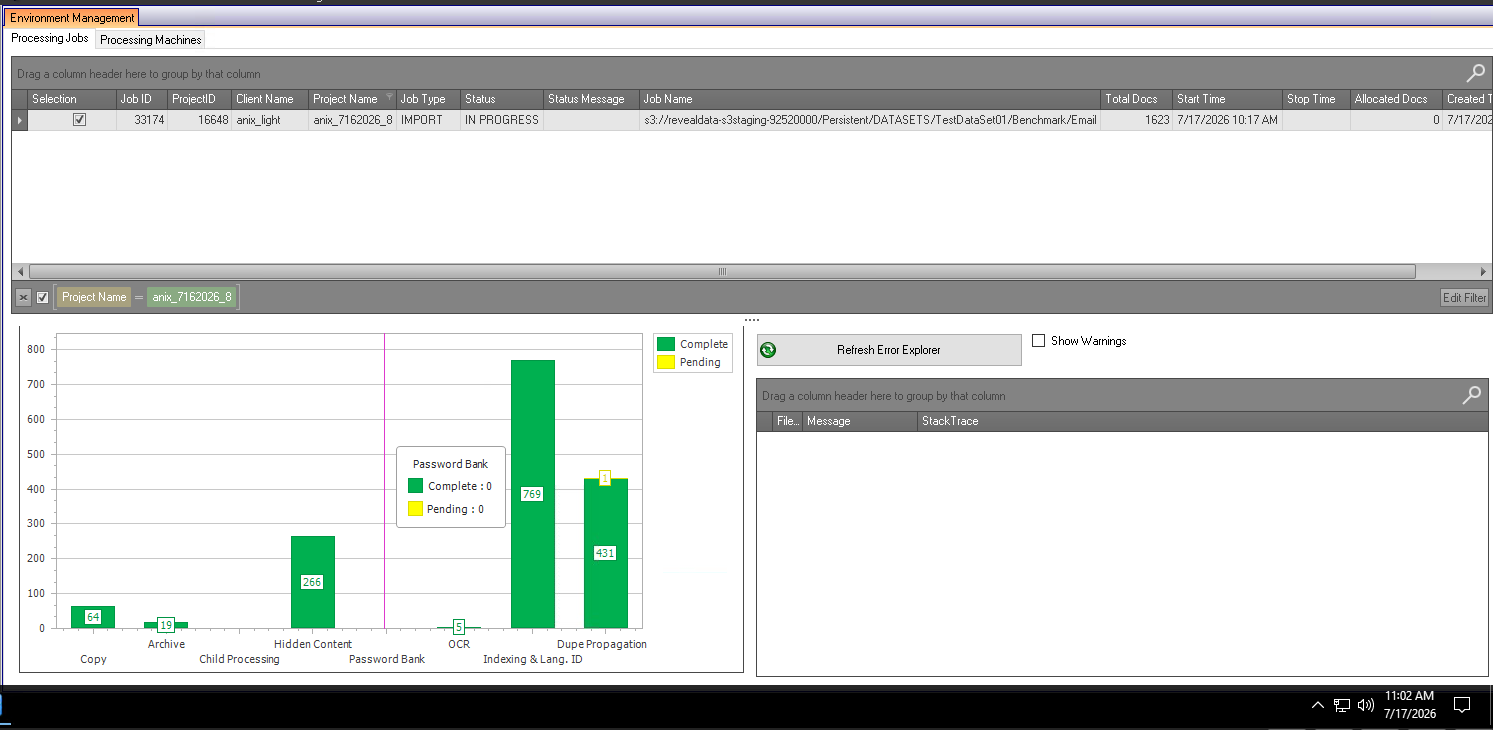Click the OCR bar labeled 5
Image resolution: width=1493 pixels, height=730 pixels.
(459, 627)
